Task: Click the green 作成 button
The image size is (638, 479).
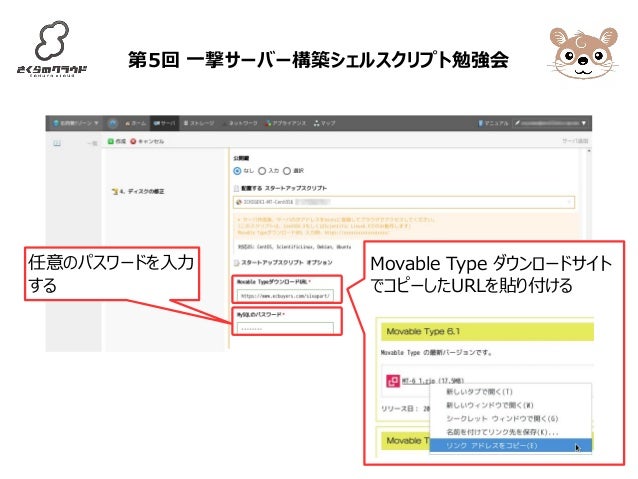Action: [x=117, y=141]
